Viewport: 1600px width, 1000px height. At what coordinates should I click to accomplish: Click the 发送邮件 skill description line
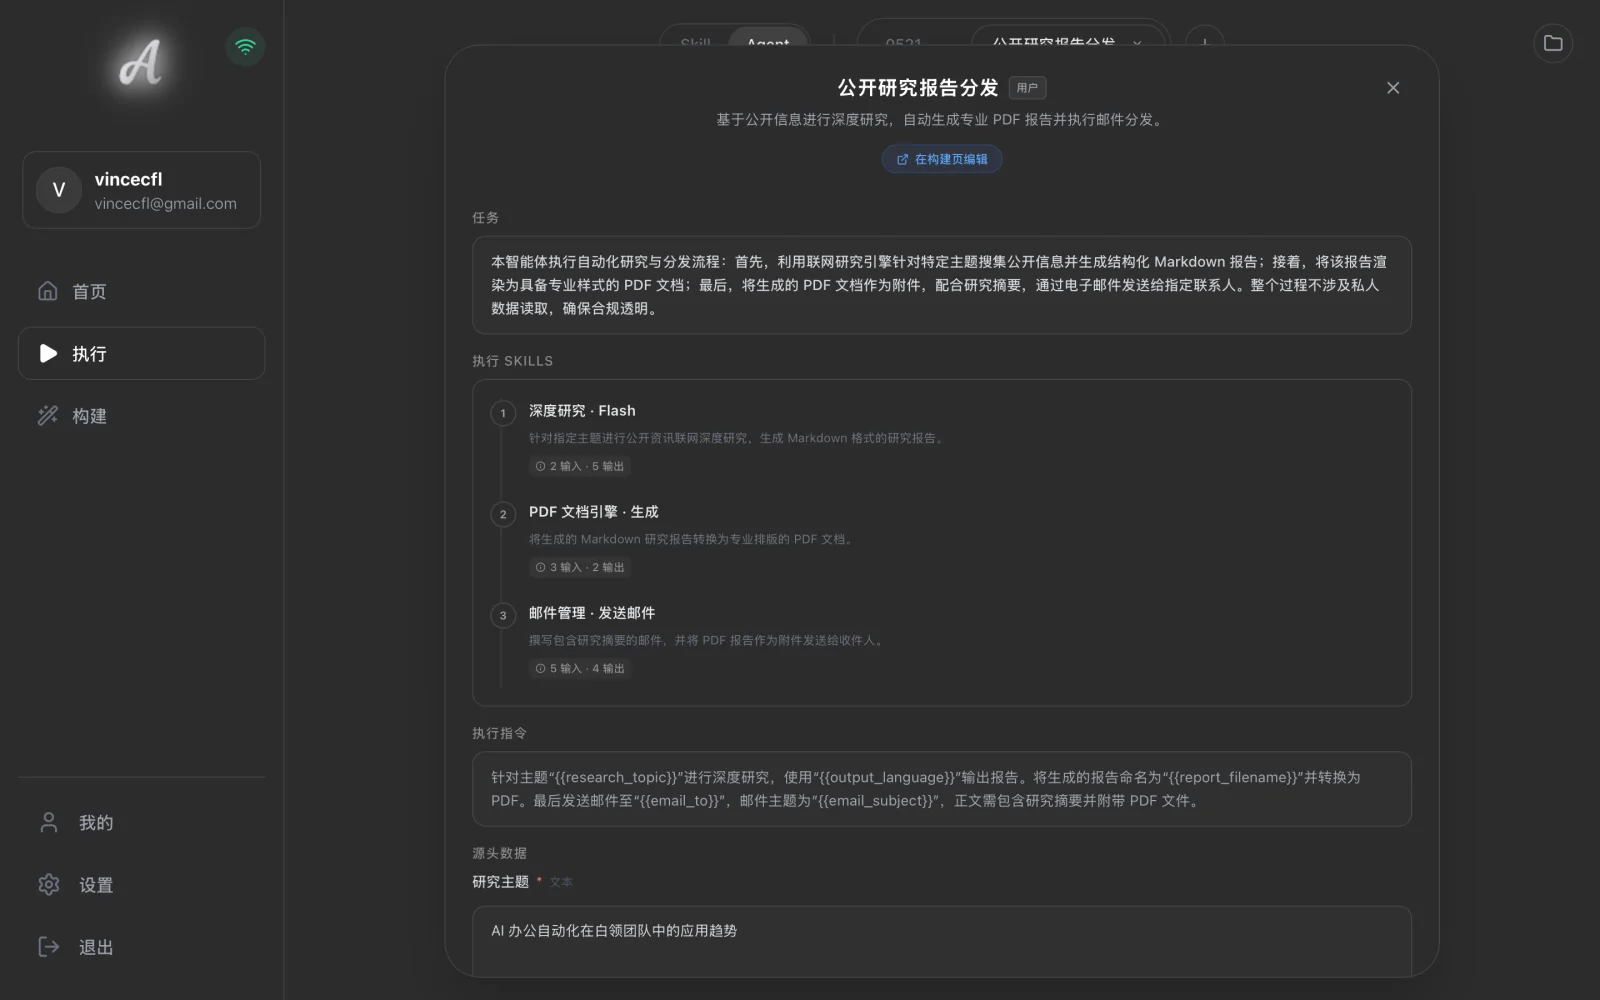tap(707, 640)
